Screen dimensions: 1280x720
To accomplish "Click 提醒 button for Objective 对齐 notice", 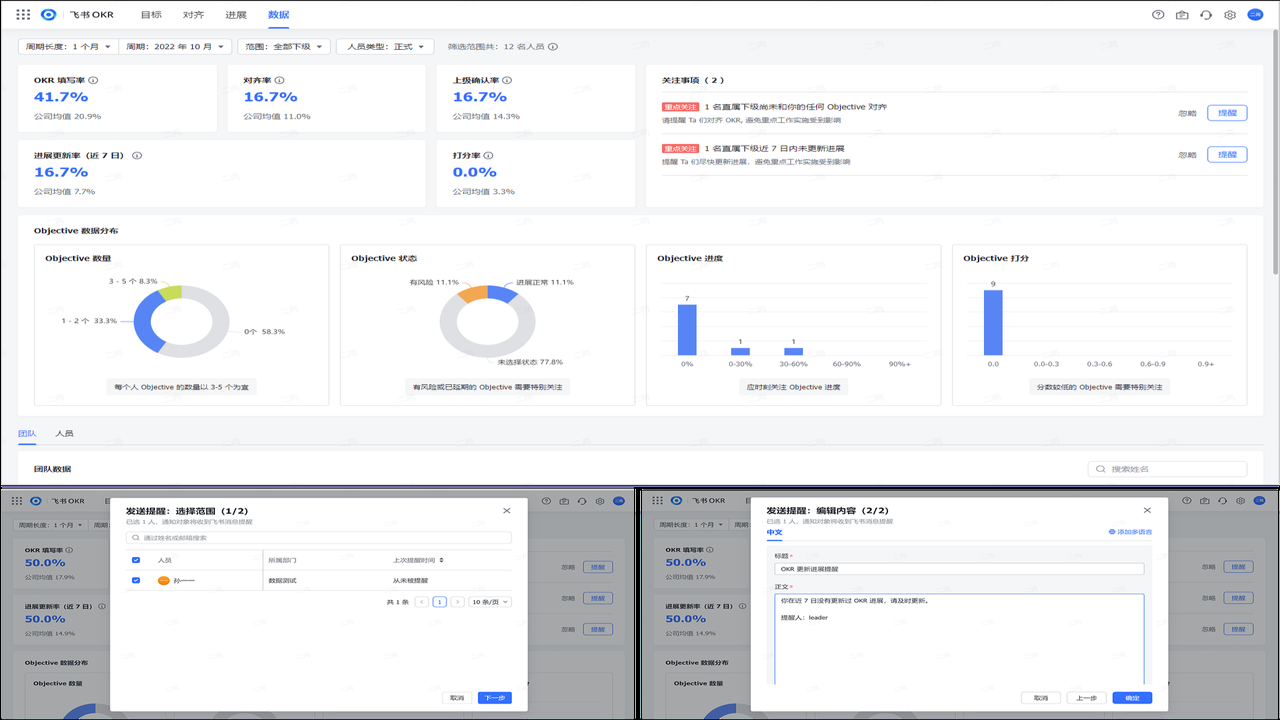I will (x=1227, y=113).
